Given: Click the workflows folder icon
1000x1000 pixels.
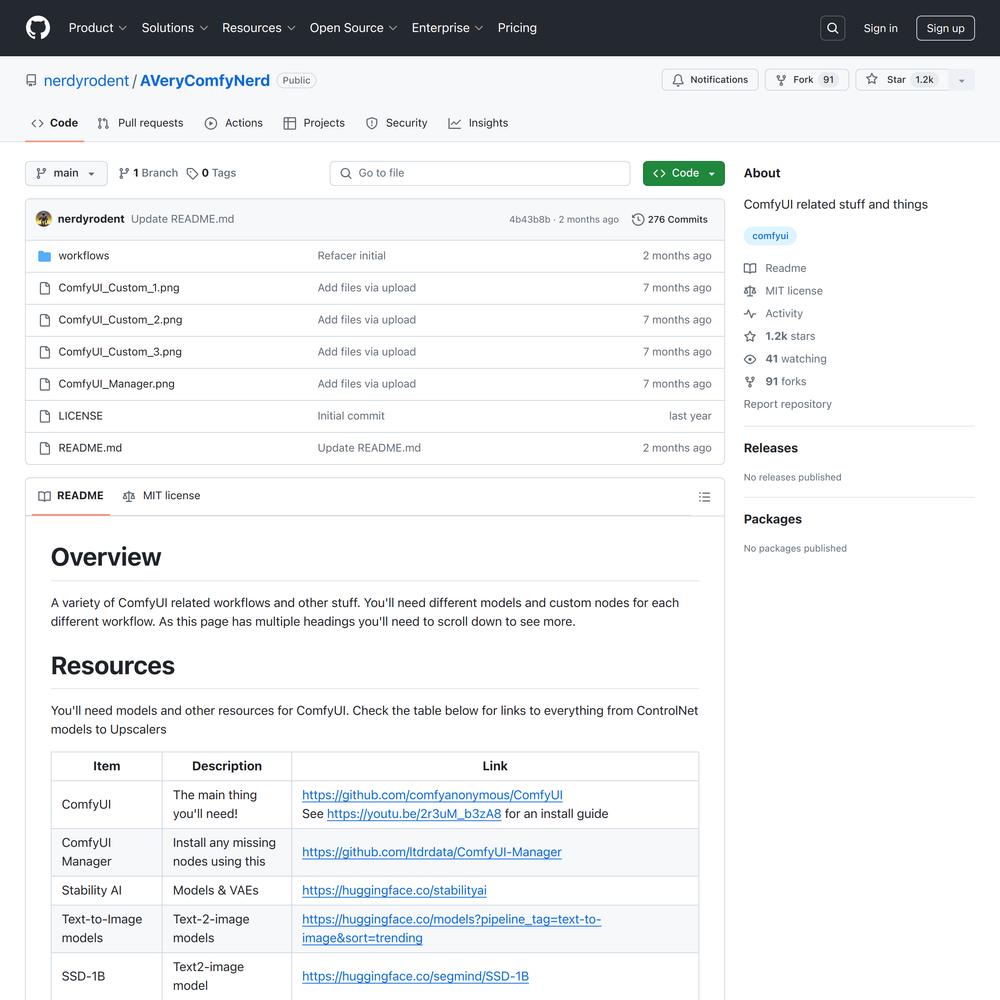Looking at the screenshot, I should (45, 256).
